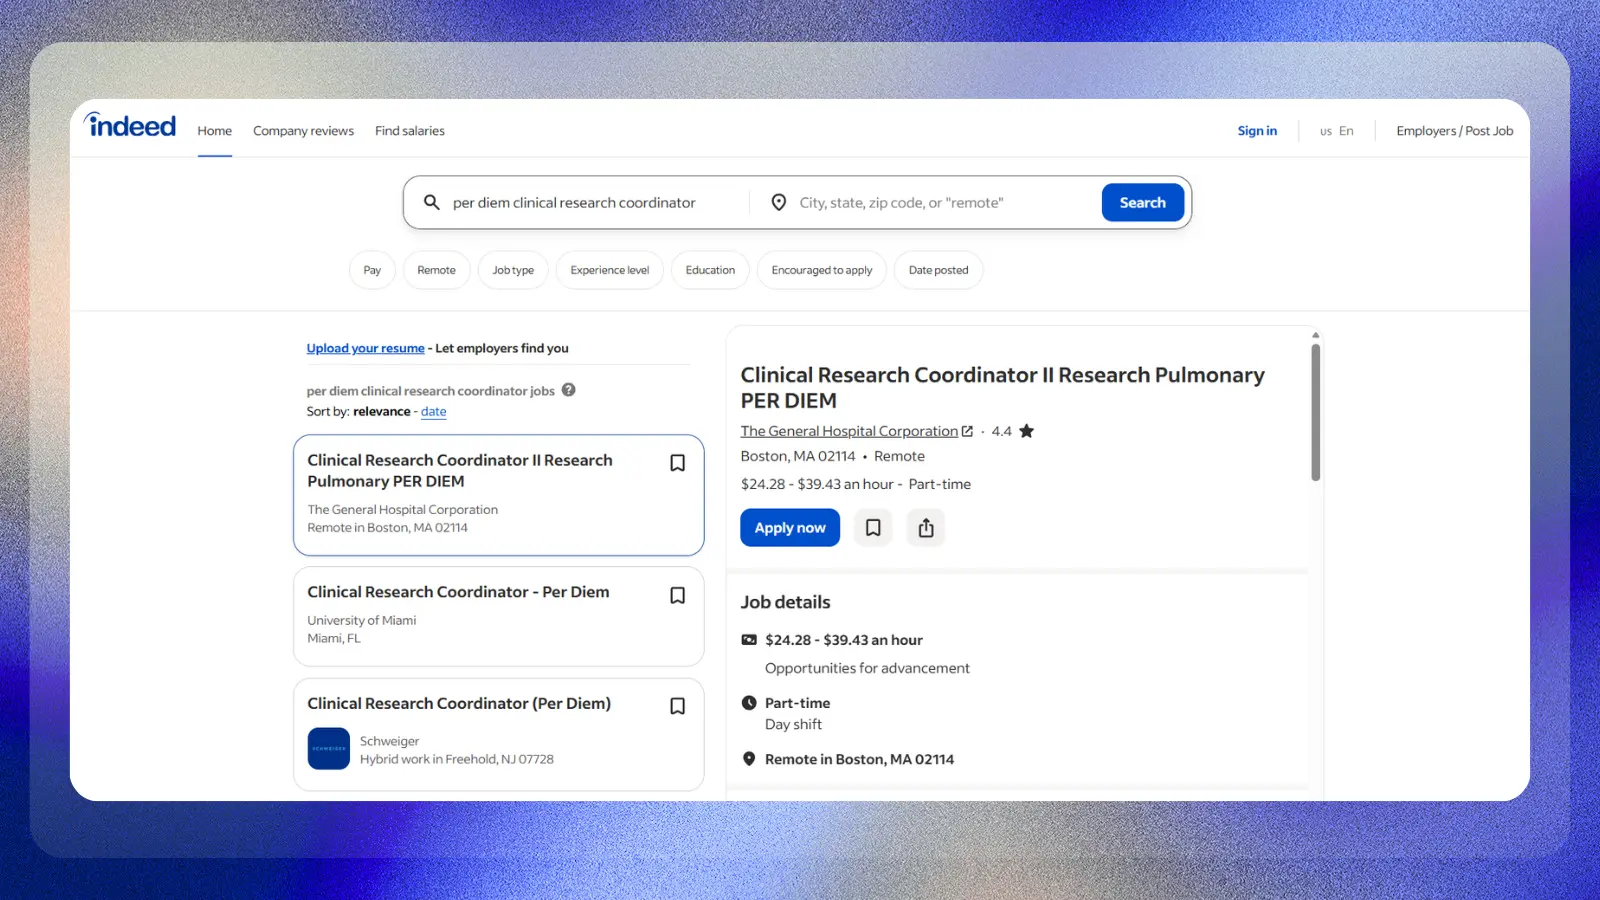Open the Job type filter
This screenshot has height=900, width=1600.
(513, 270)
